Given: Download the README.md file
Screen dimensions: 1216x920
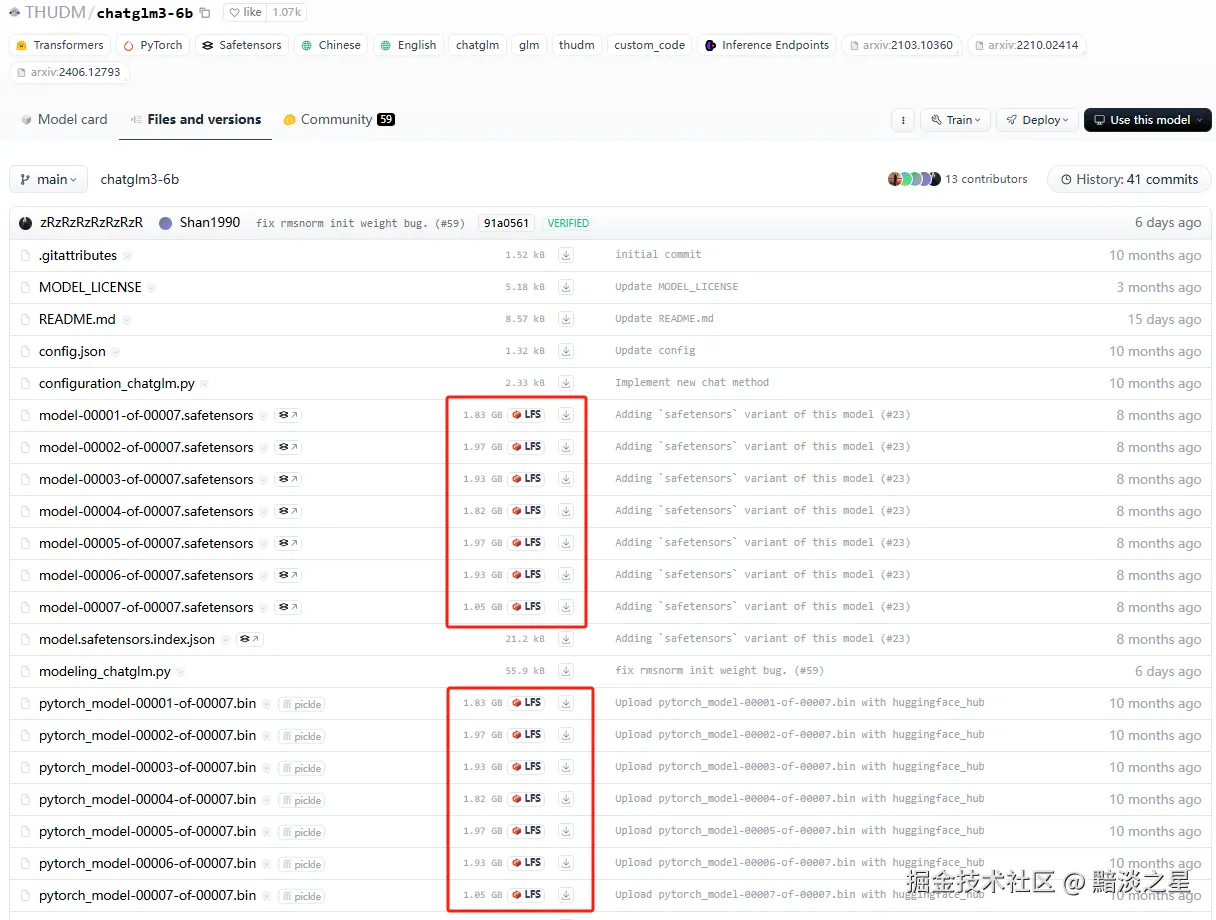Looking at the screenshot, I should pyautogui.click(x=566, y=319).
